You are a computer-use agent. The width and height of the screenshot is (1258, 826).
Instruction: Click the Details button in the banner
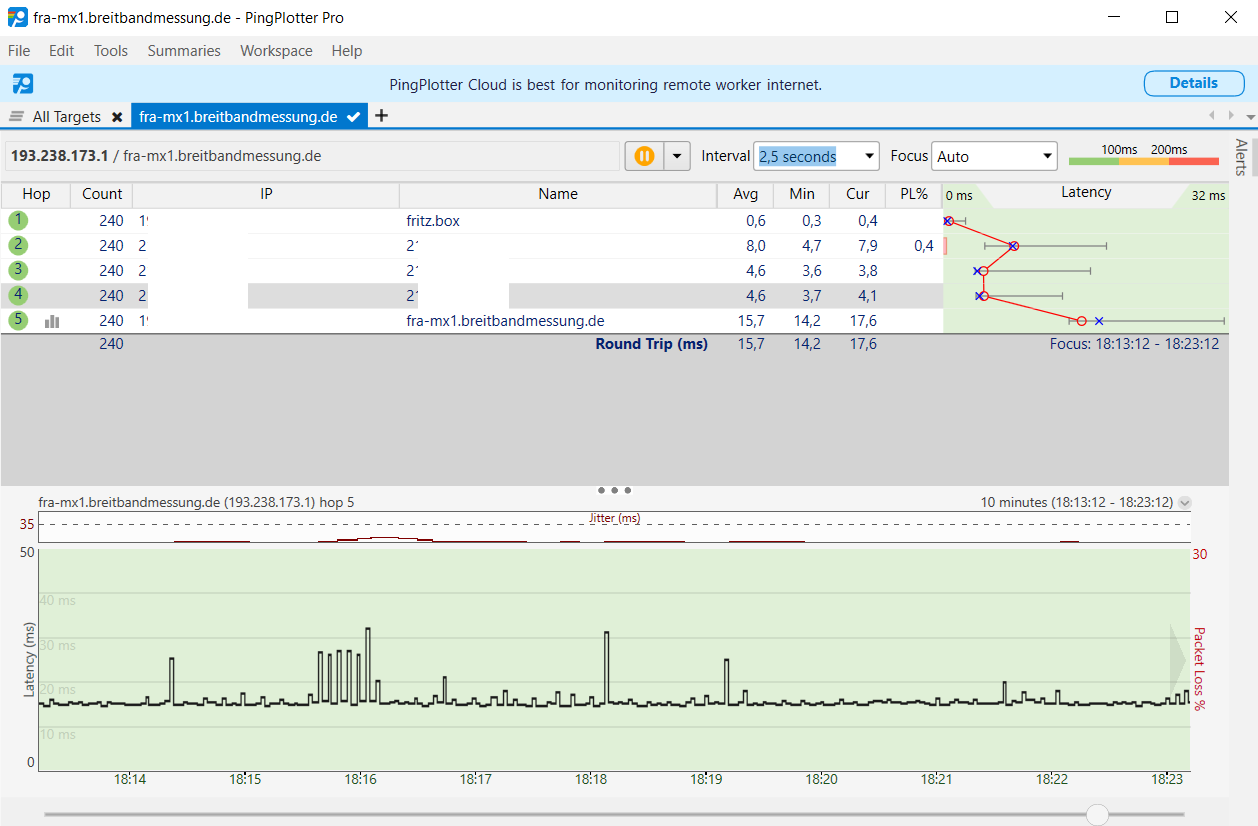1194,83
